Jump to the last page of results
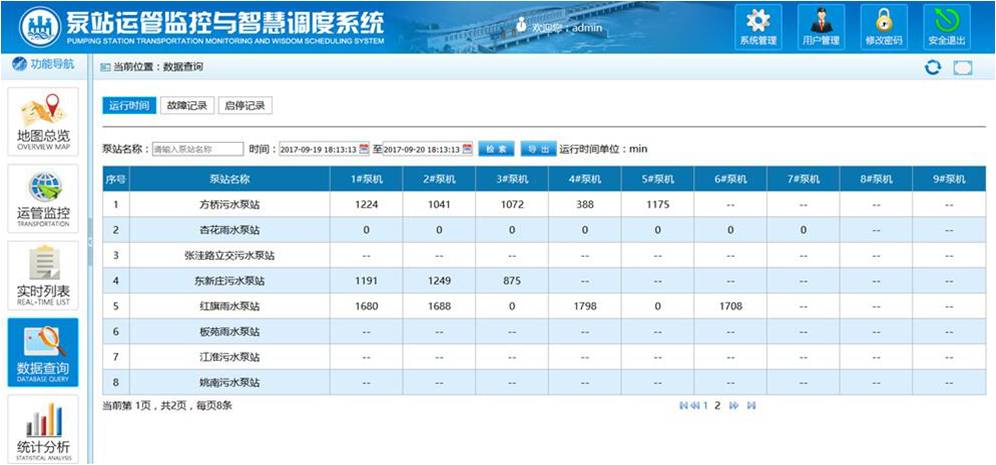 pyautogui.click(x=751, y=406)
